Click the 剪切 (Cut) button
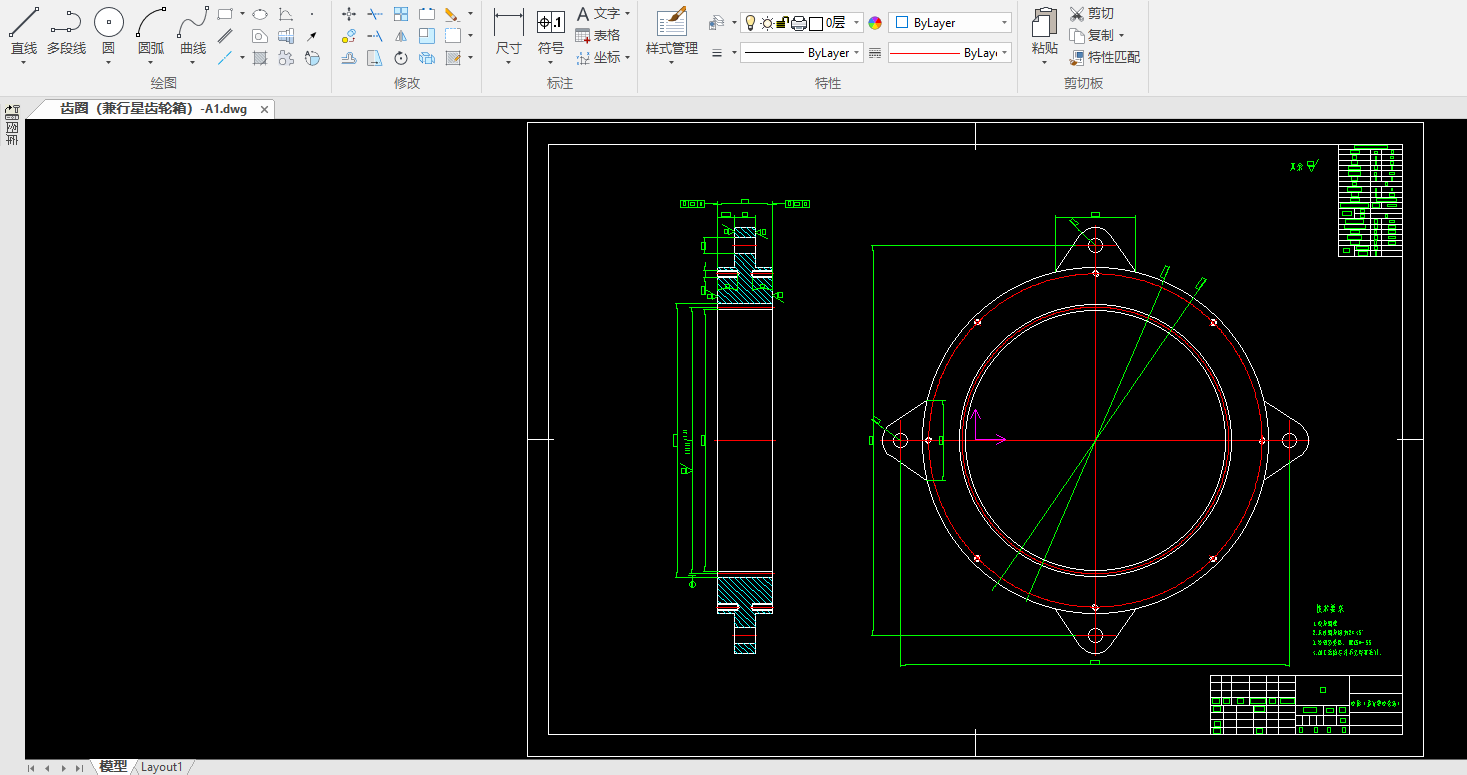The width and height of the screenshot is (1467, 775). tap(1091, 14)
